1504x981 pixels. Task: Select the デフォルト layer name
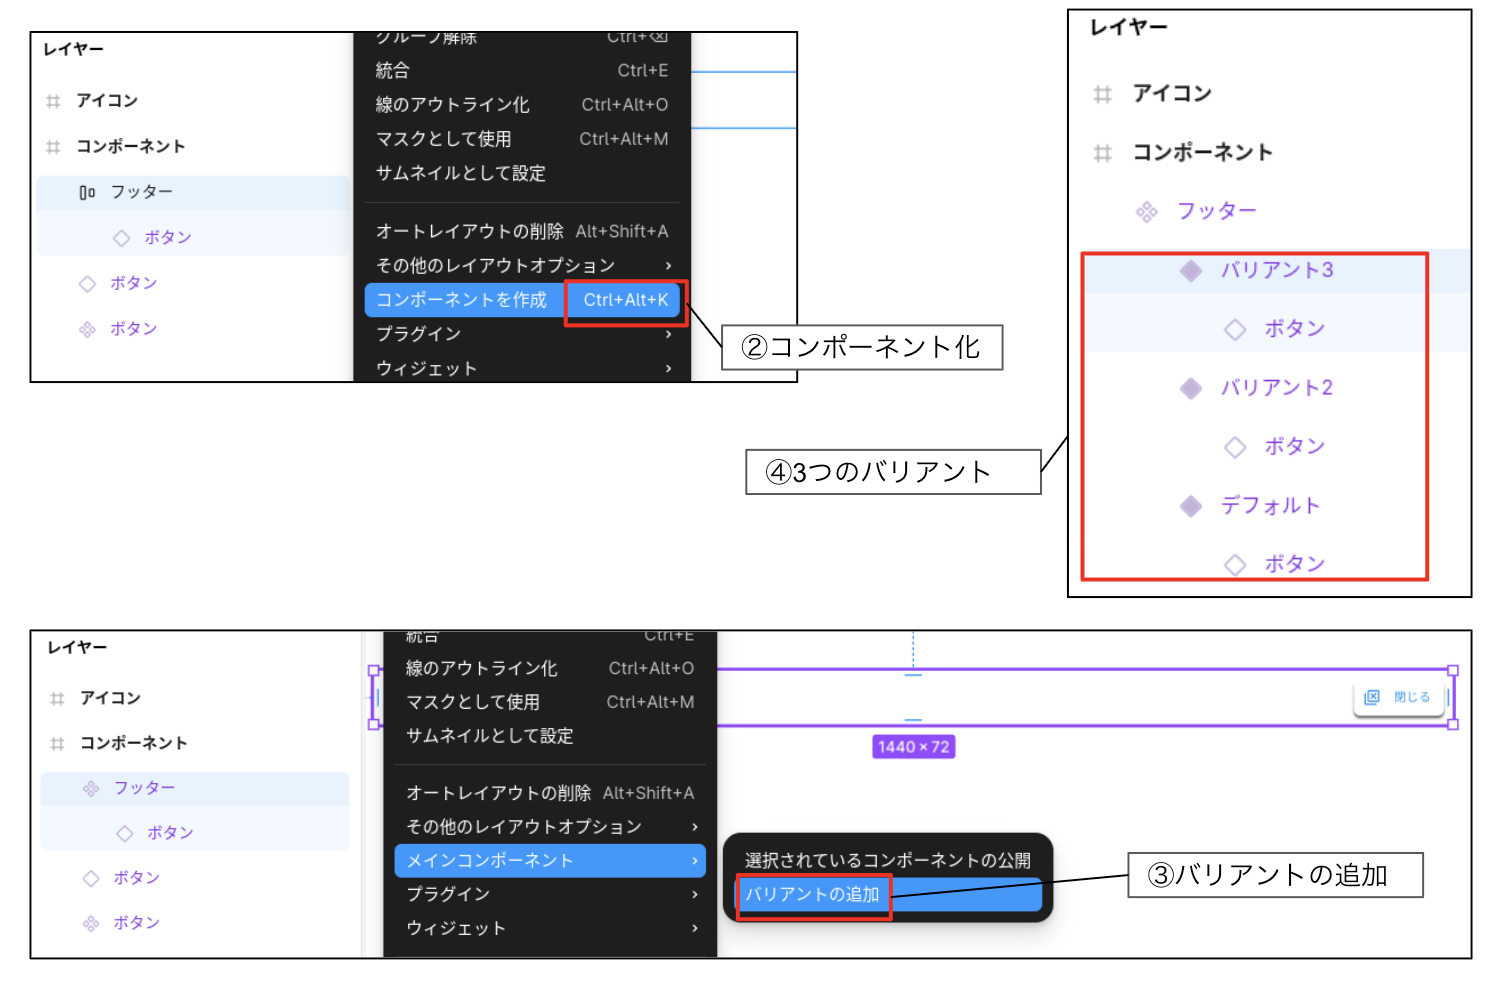1270,506
